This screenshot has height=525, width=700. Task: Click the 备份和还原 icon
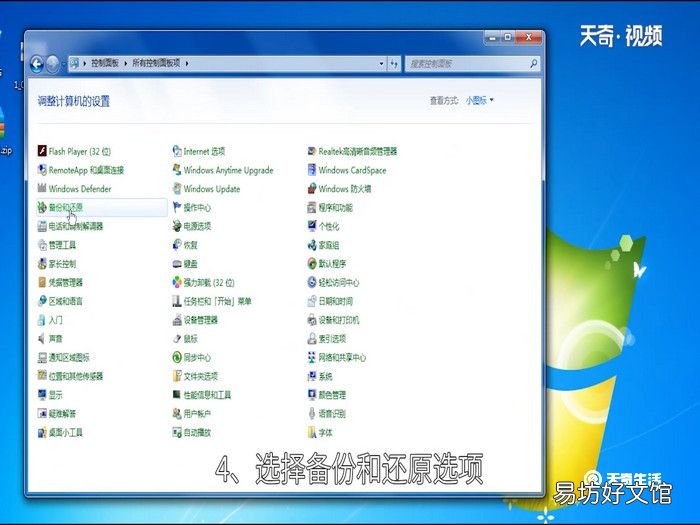click(x=42, y=207)
